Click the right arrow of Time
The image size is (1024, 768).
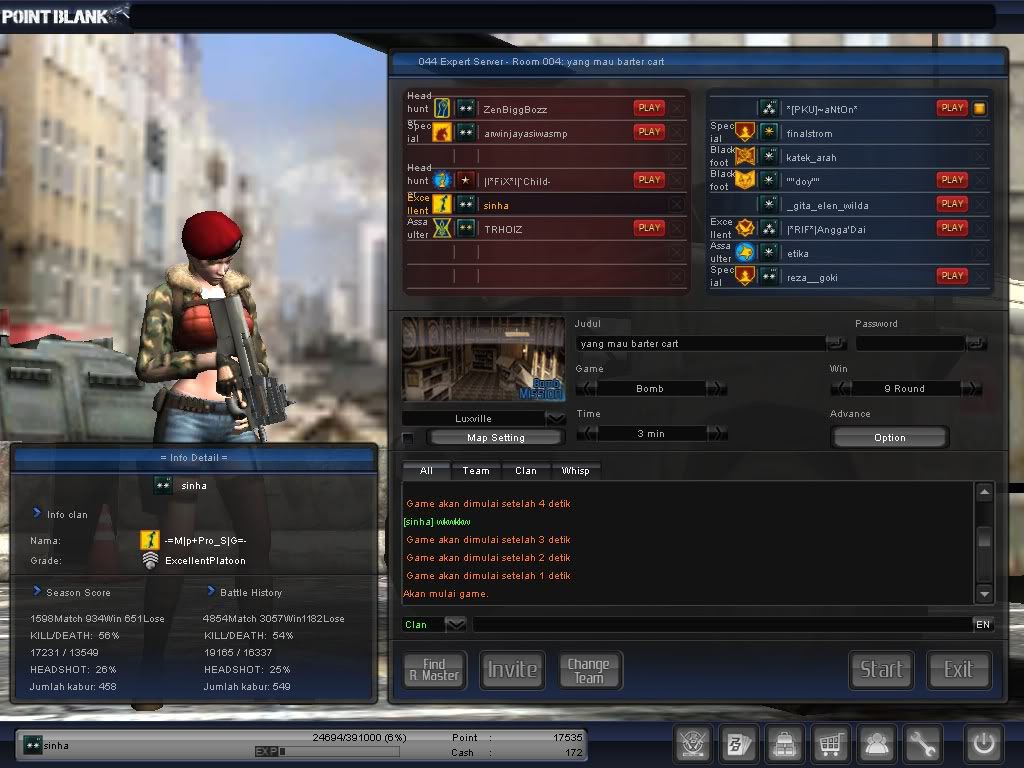pyautogui.click(x=717, y=434)
